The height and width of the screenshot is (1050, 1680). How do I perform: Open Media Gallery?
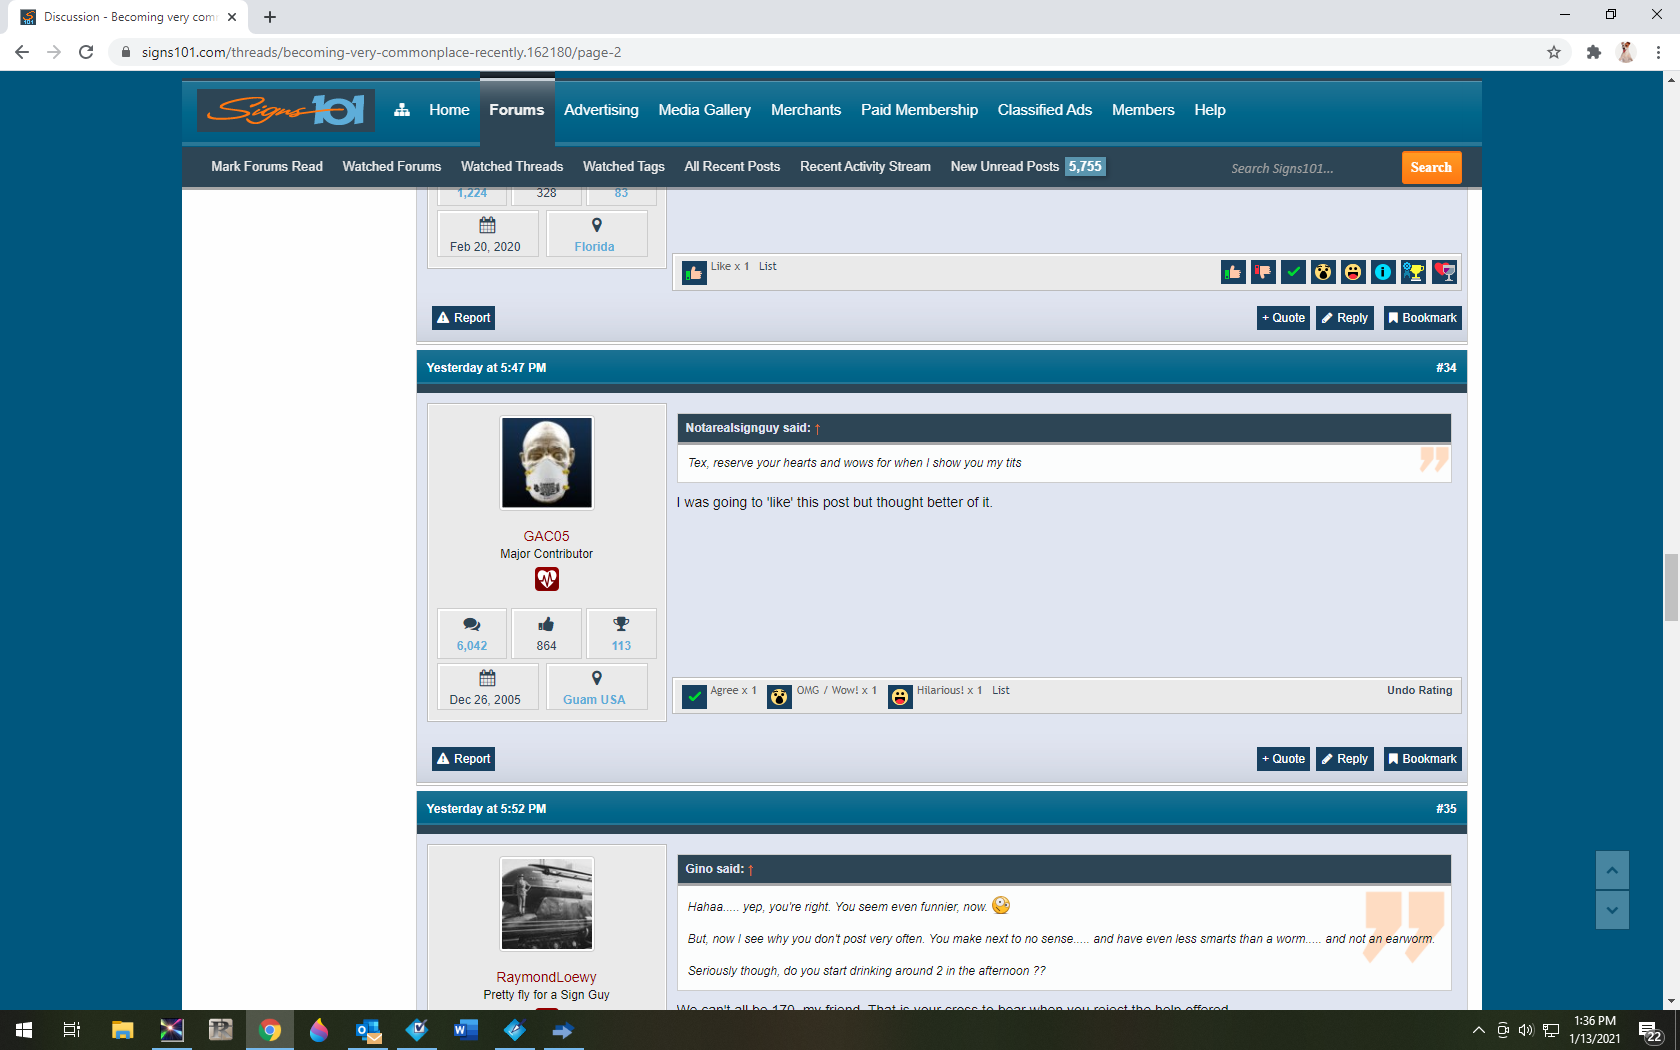[704, 110]
